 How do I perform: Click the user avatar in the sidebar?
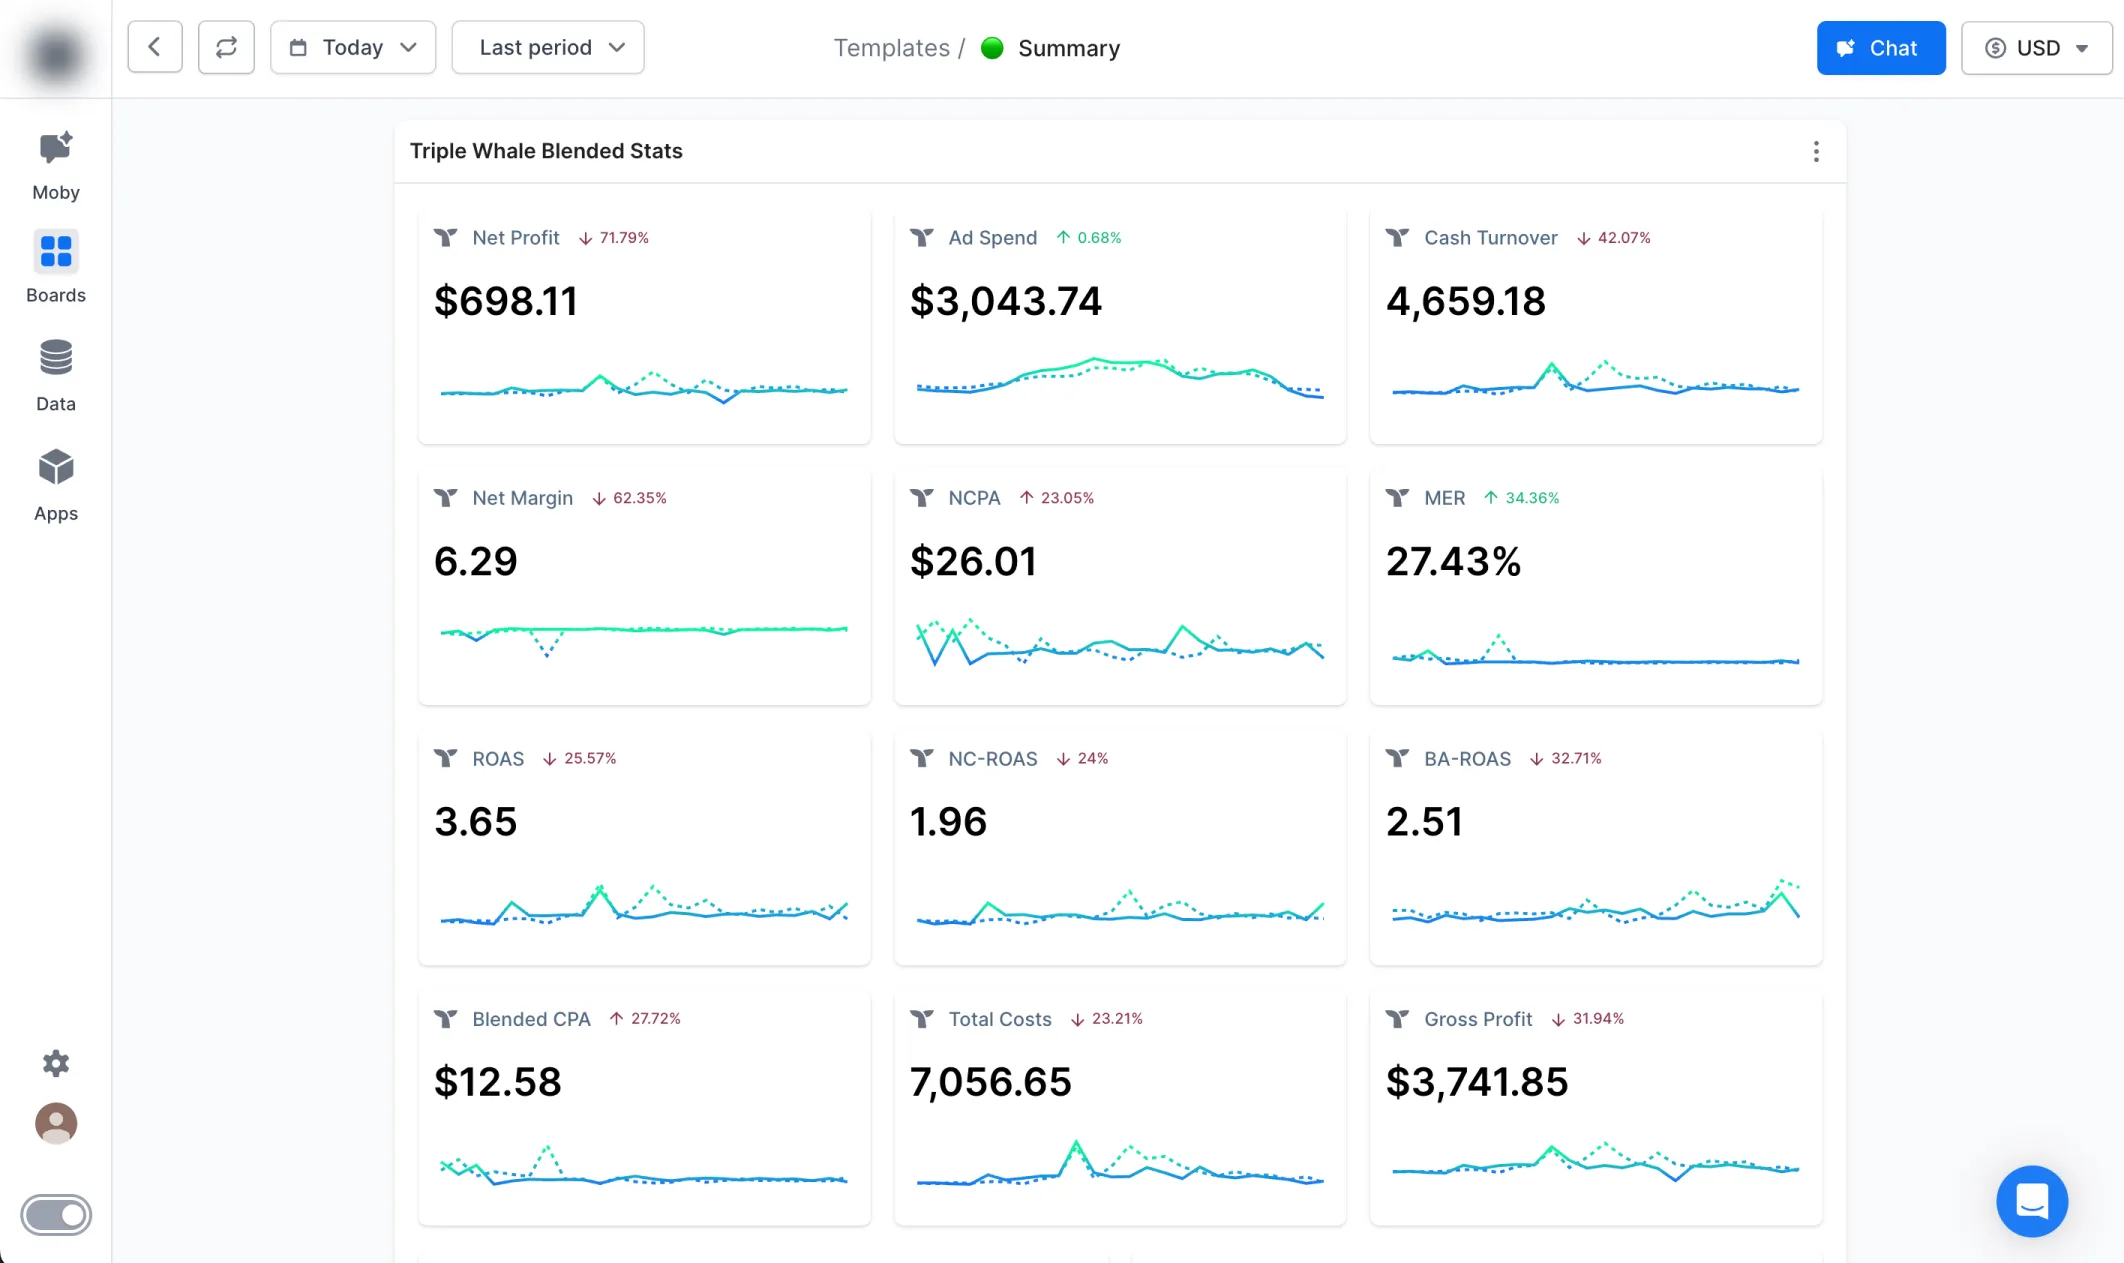pos(56,1123)
